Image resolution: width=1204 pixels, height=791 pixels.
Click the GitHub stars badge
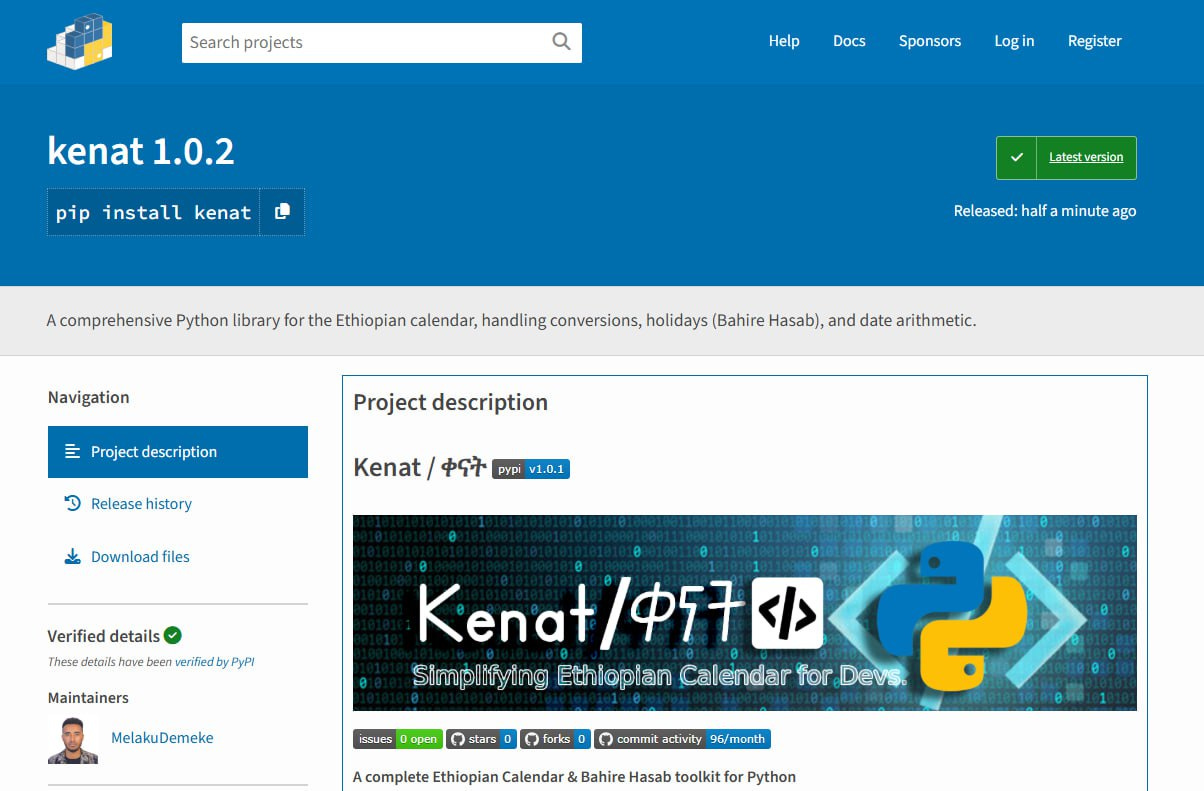pos(481,739)
